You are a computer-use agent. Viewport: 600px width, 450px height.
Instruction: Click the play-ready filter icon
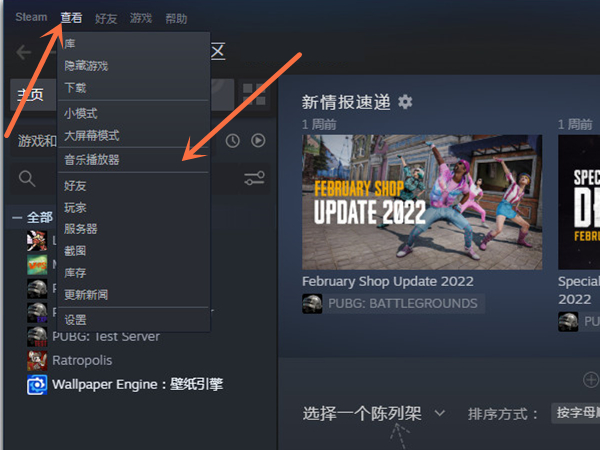258,141
